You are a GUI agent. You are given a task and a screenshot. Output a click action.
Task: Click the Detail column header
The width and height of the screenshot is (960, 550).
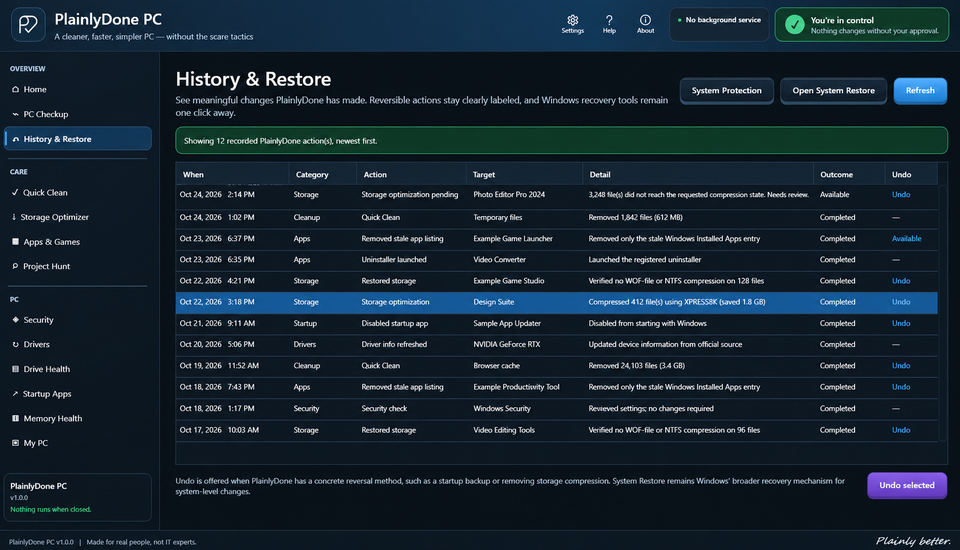[x=698, y=175]
